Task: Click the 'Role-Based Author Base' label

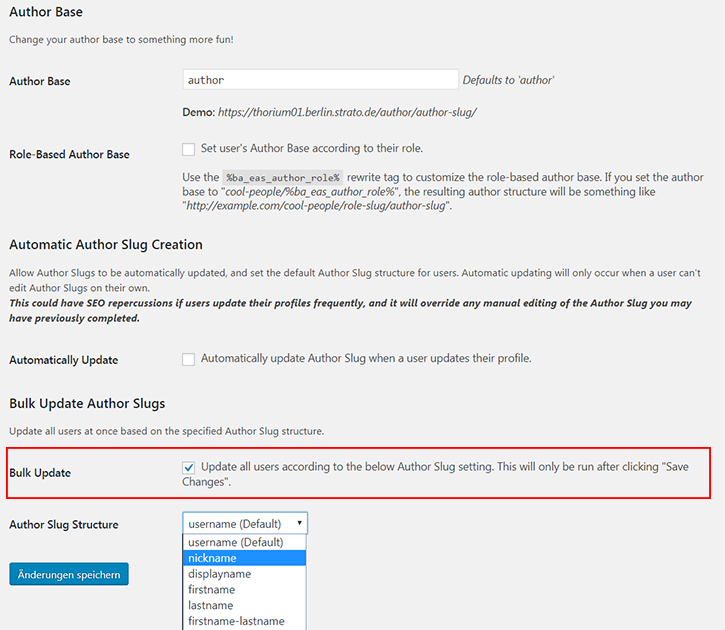Action: point(69,154)
